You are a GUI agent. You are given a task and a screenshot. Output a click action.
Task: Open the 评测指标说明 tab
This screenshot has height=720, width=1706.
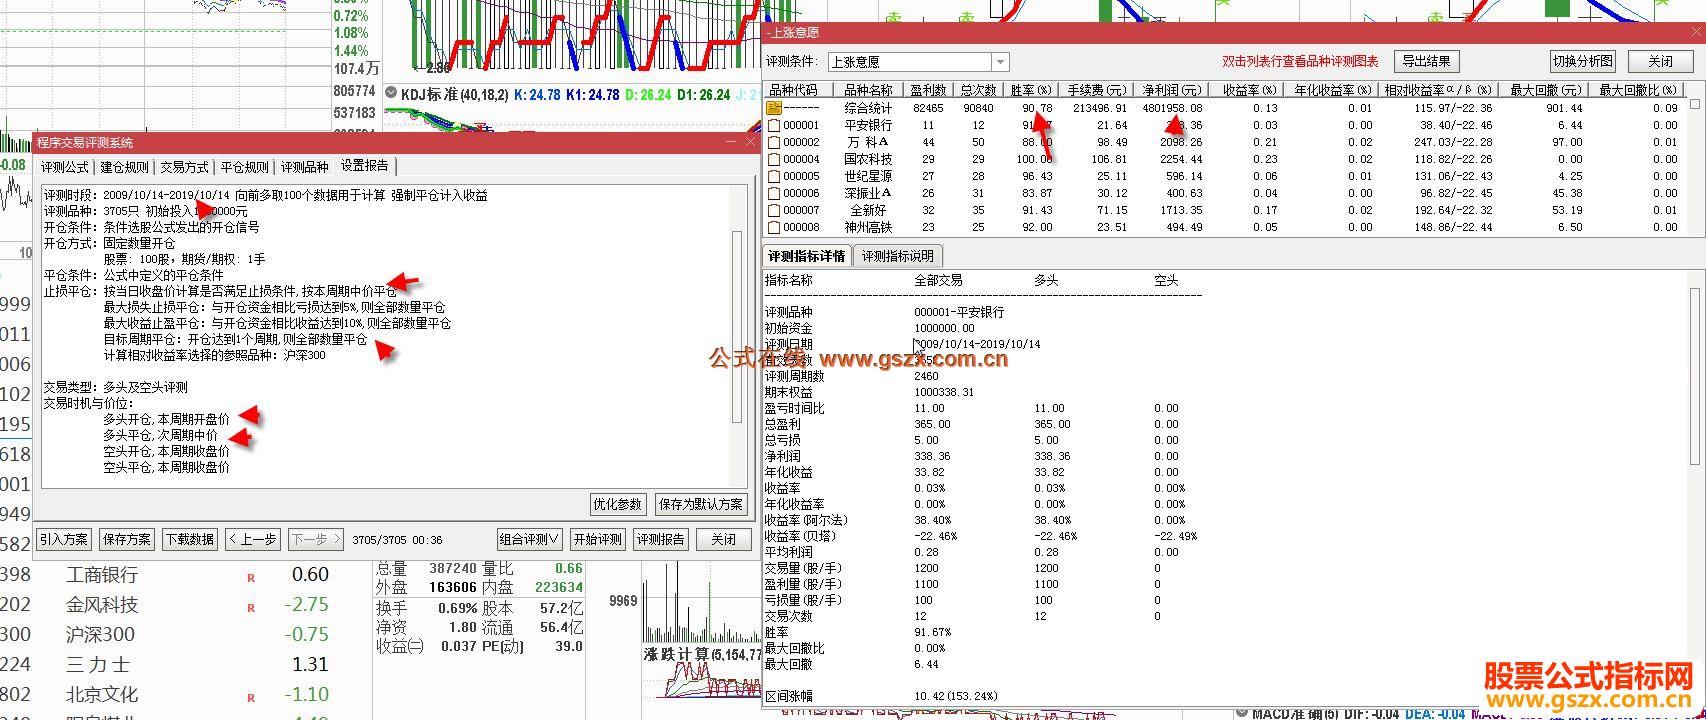898,256
